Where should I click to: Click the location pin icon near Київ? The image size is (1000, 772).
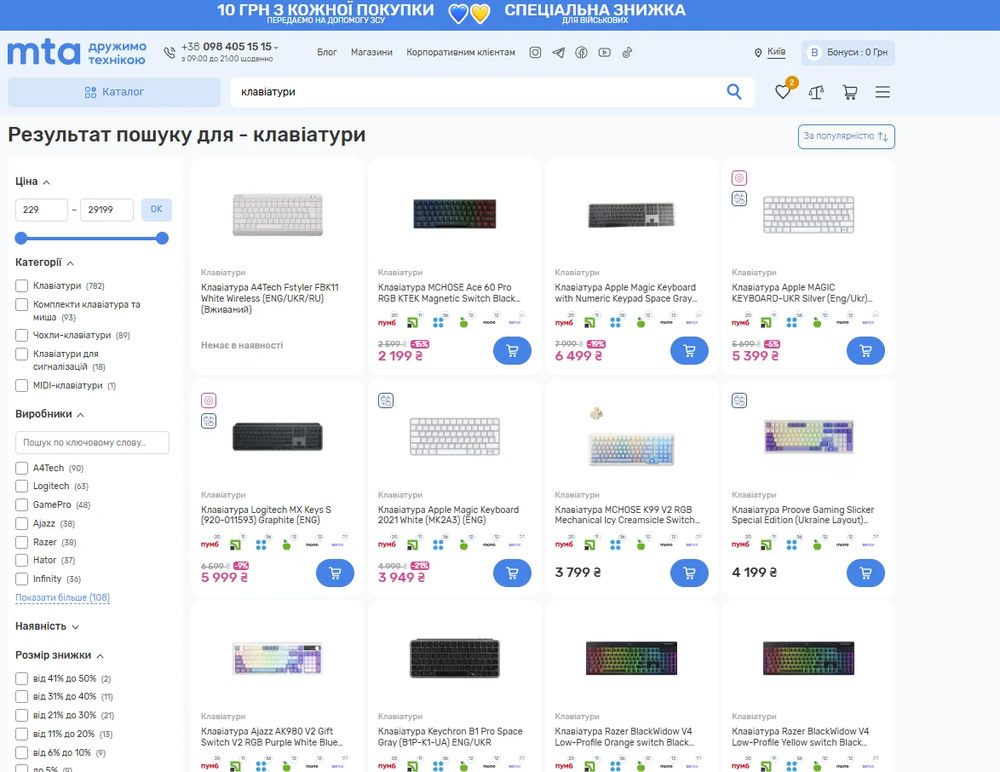(x=758, y=52)
